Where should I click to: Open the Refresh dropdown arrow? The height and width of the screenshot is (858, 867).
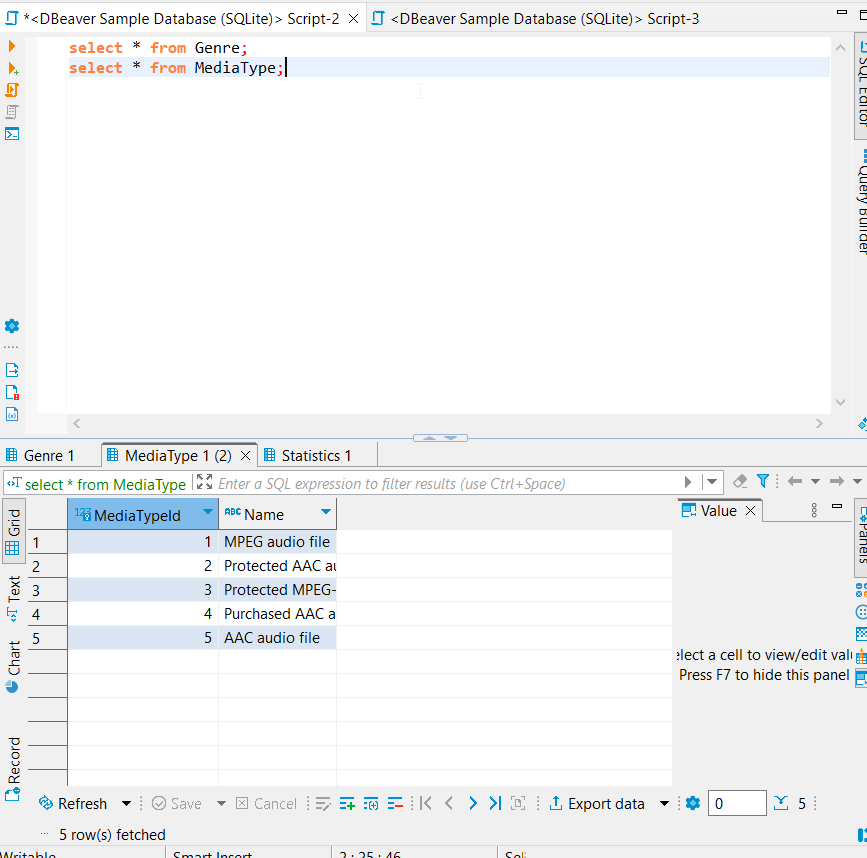[124, 803]
